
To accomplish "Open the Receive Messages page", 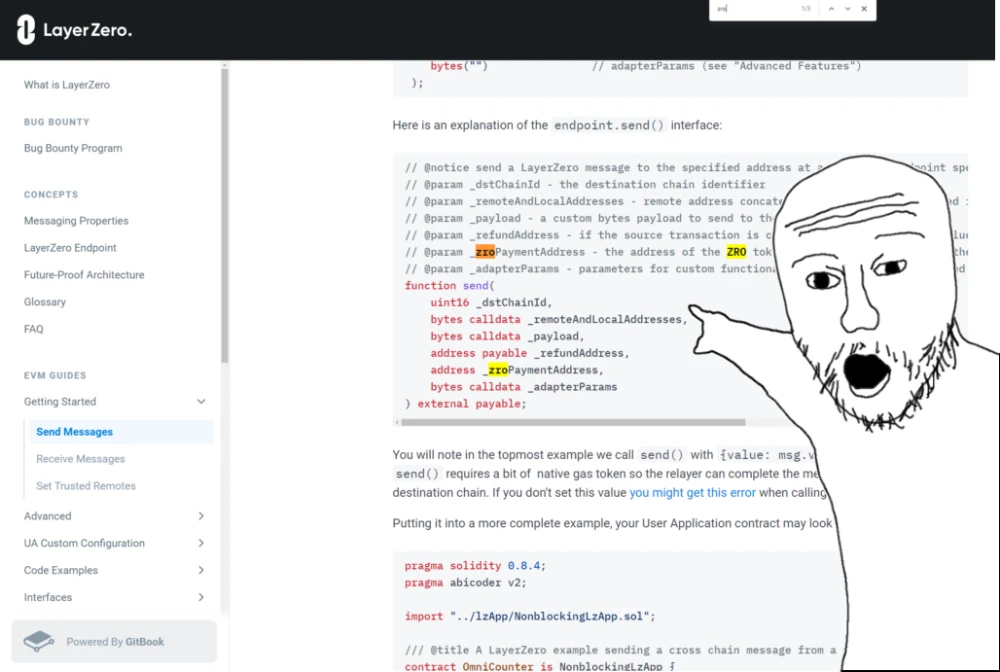I will click(x=80, y=459).
